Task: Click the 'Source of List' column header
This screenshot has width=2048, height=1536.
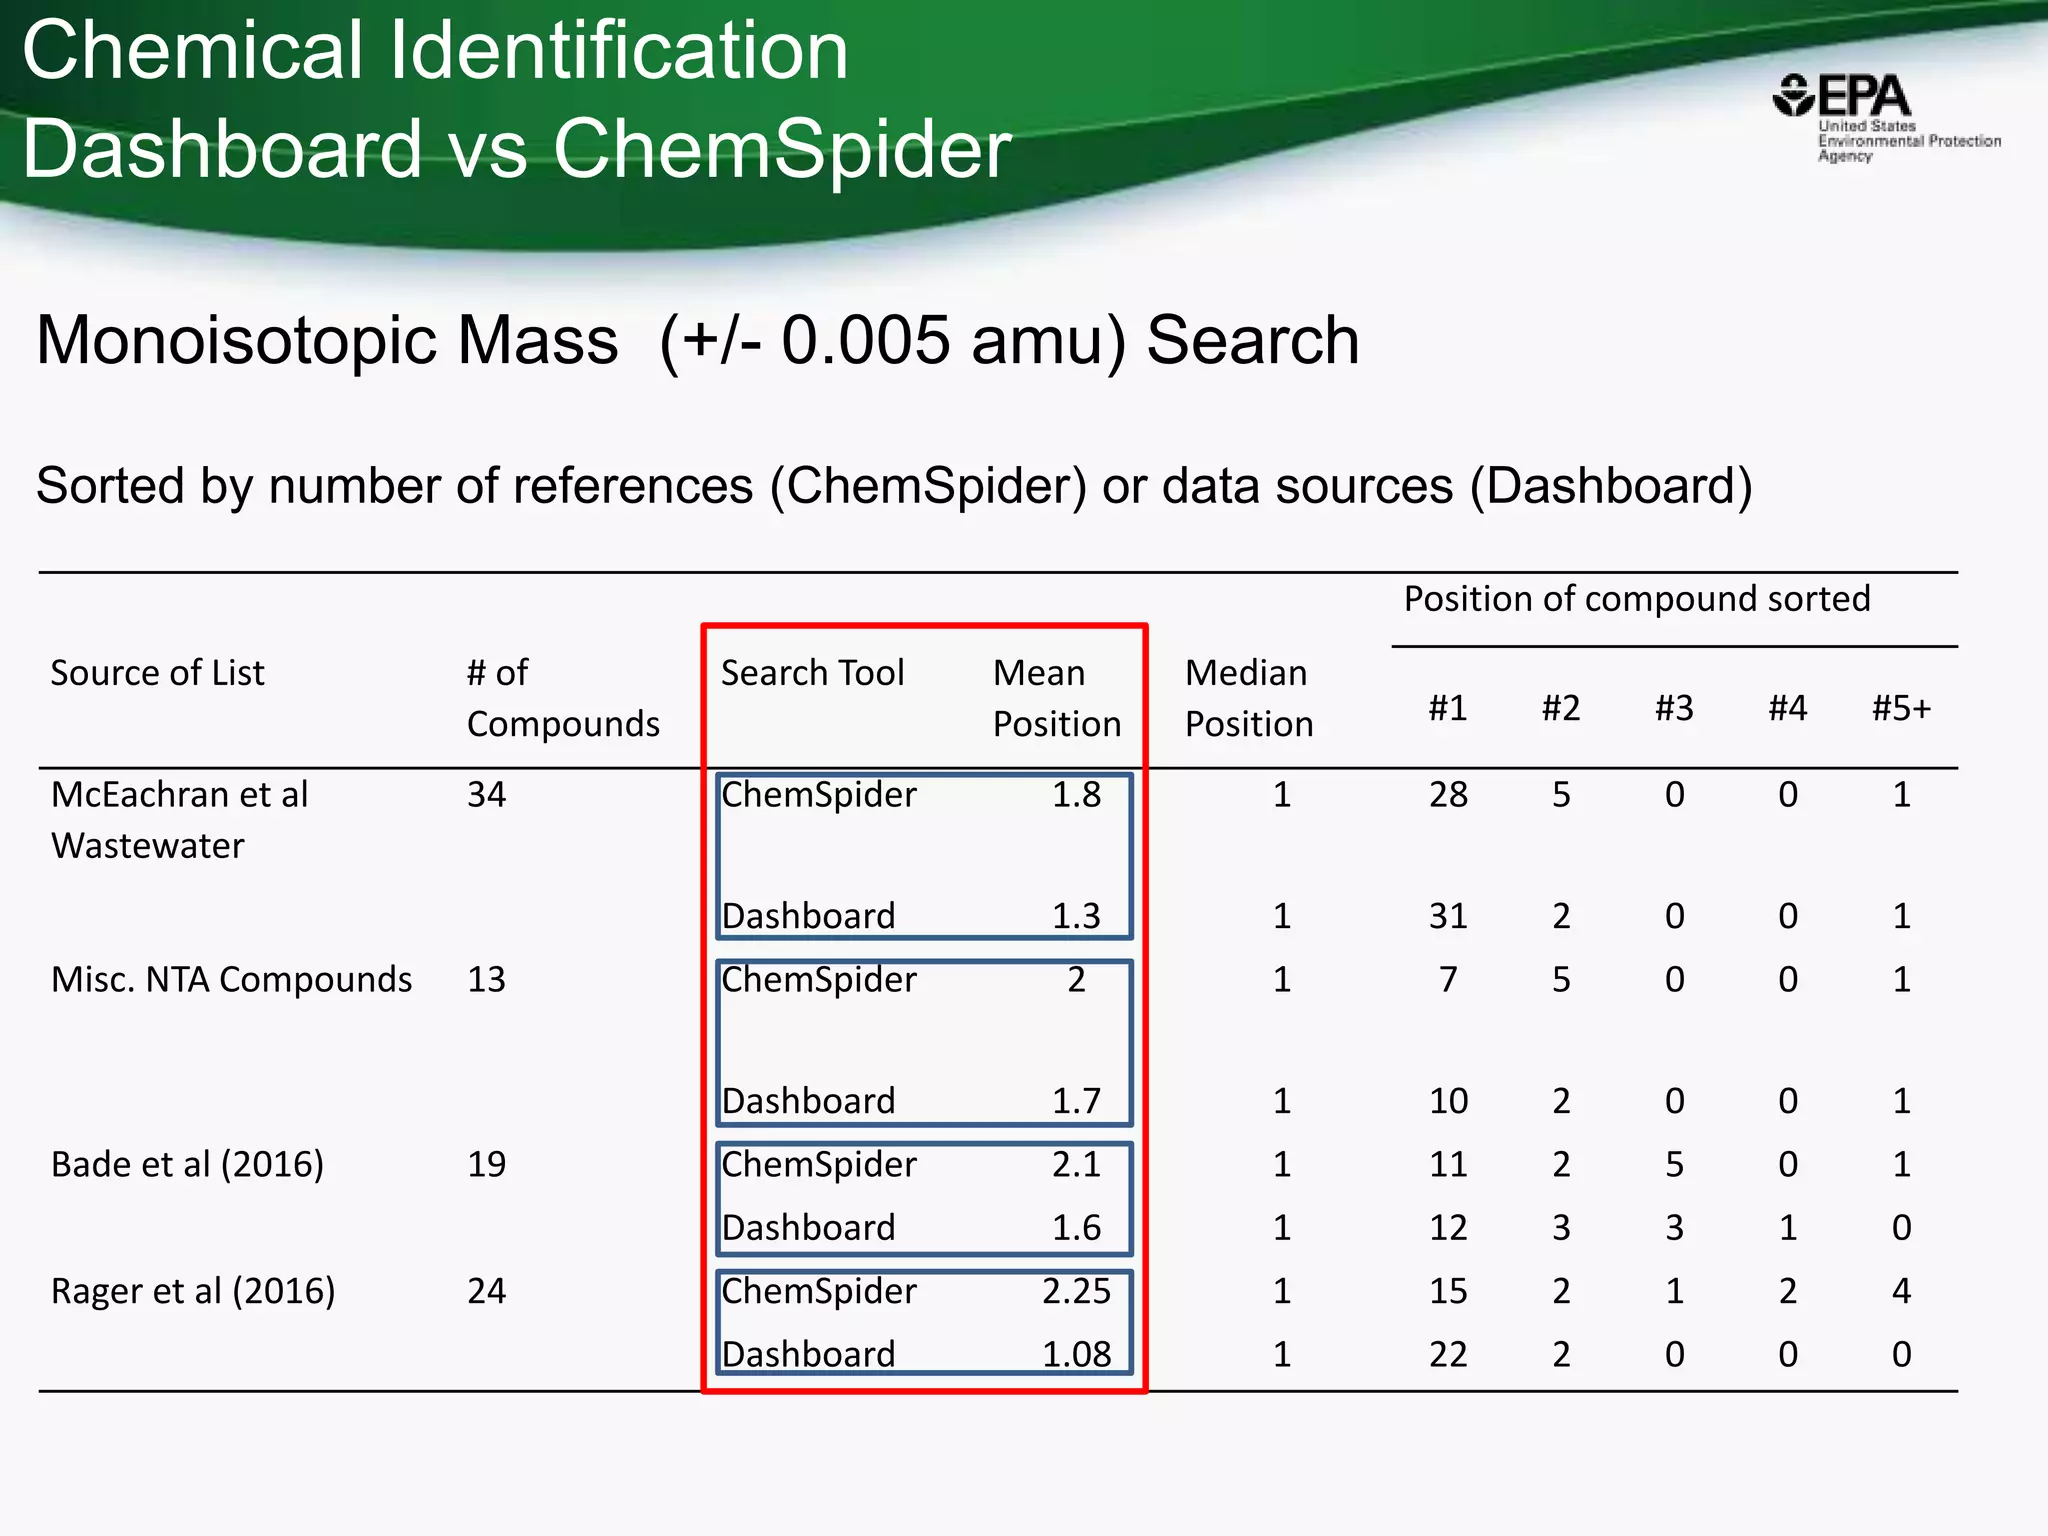Action: tap(158, 673)
